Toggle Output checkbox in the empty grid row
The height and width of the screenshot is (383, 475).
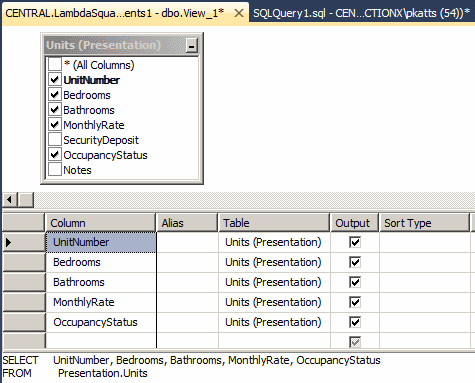[355, 342]
